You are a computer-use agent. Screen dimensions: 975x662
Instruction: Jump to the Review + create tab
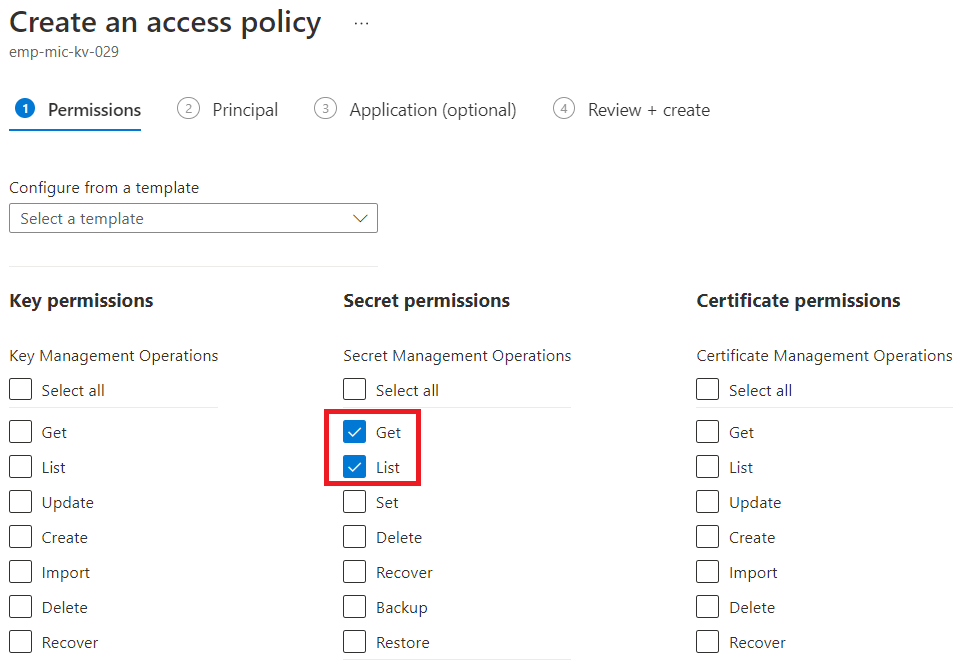click(631, 109)
